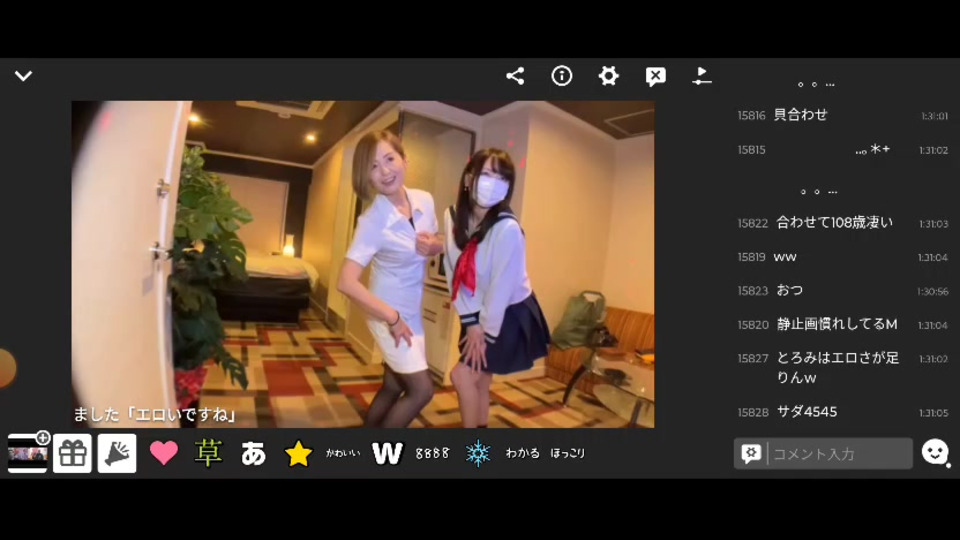
Task: Open the smiley emoji picker
Action: [935, 452]
